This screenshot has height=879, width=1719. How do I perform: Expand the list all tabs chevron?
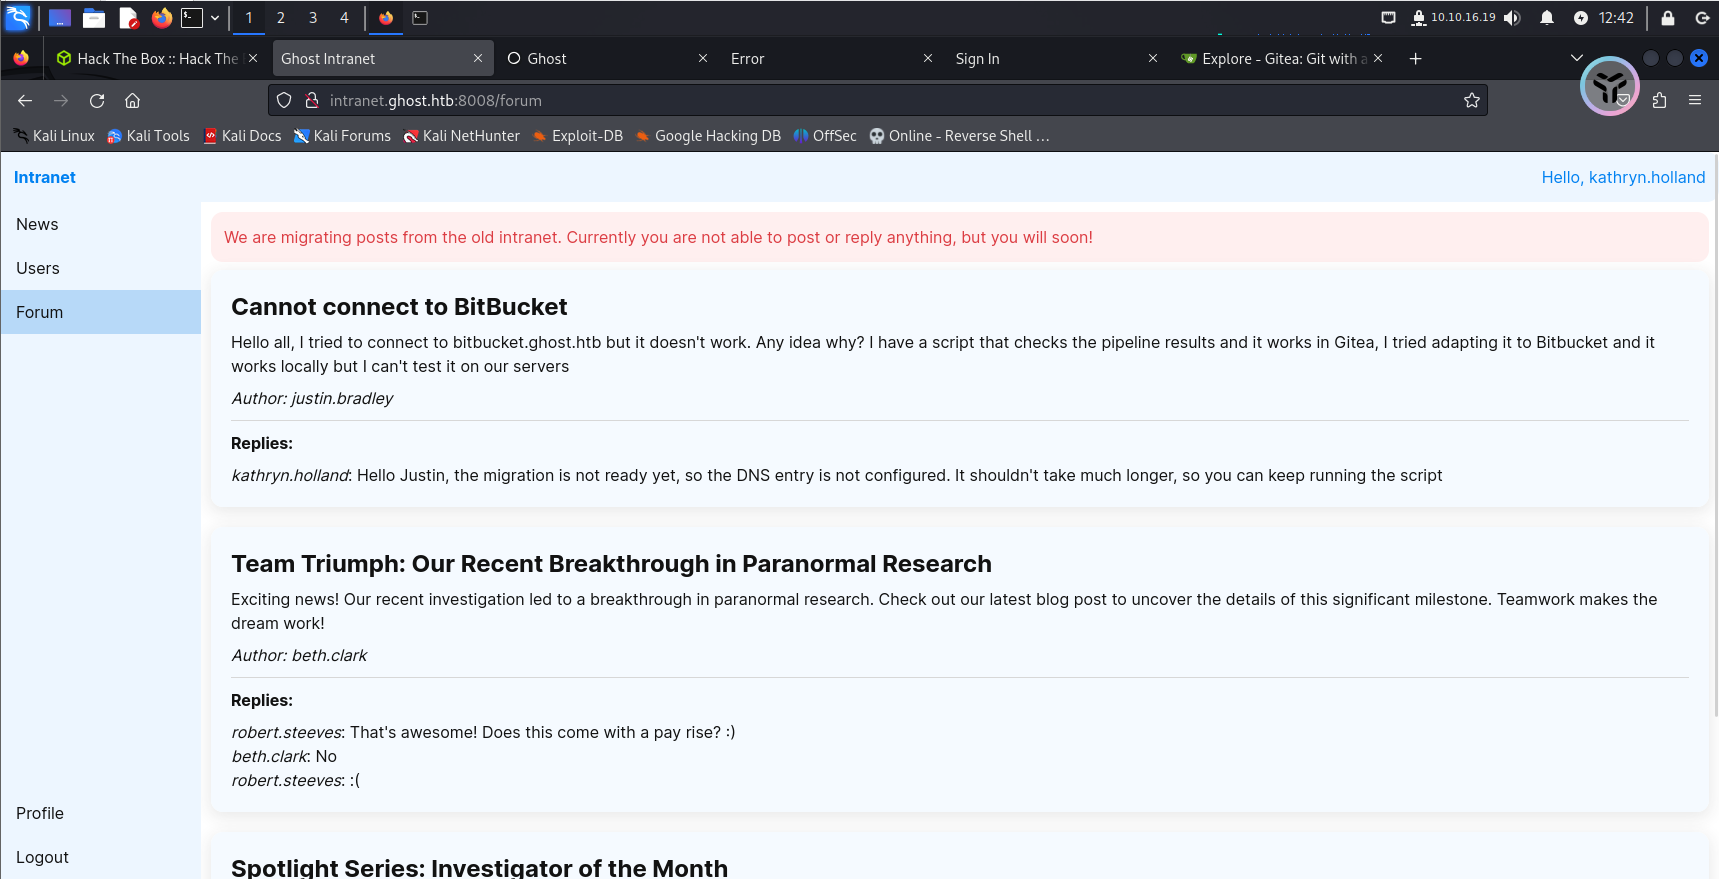pos(1576,59)
